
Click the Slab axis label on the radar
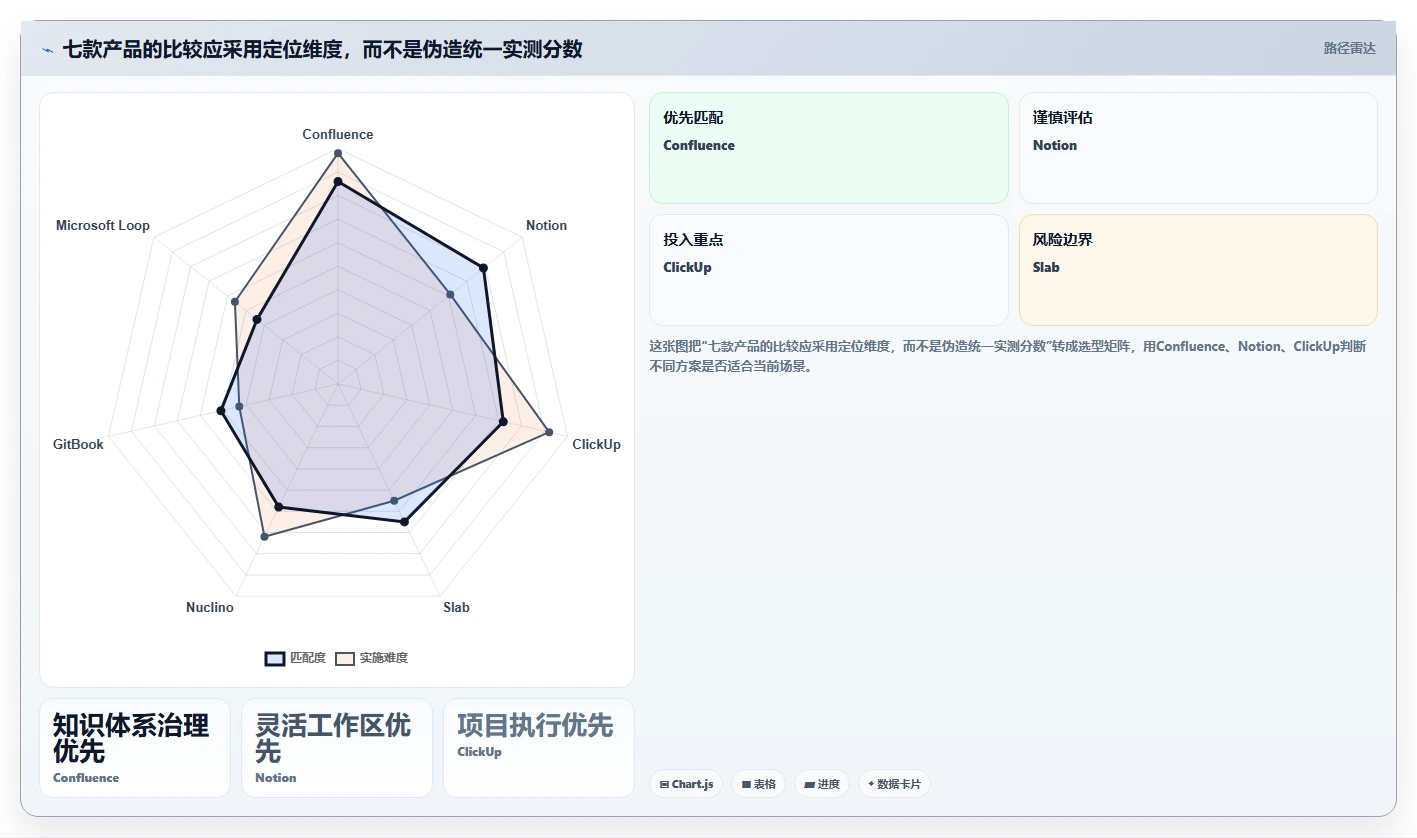pos(456,607)
